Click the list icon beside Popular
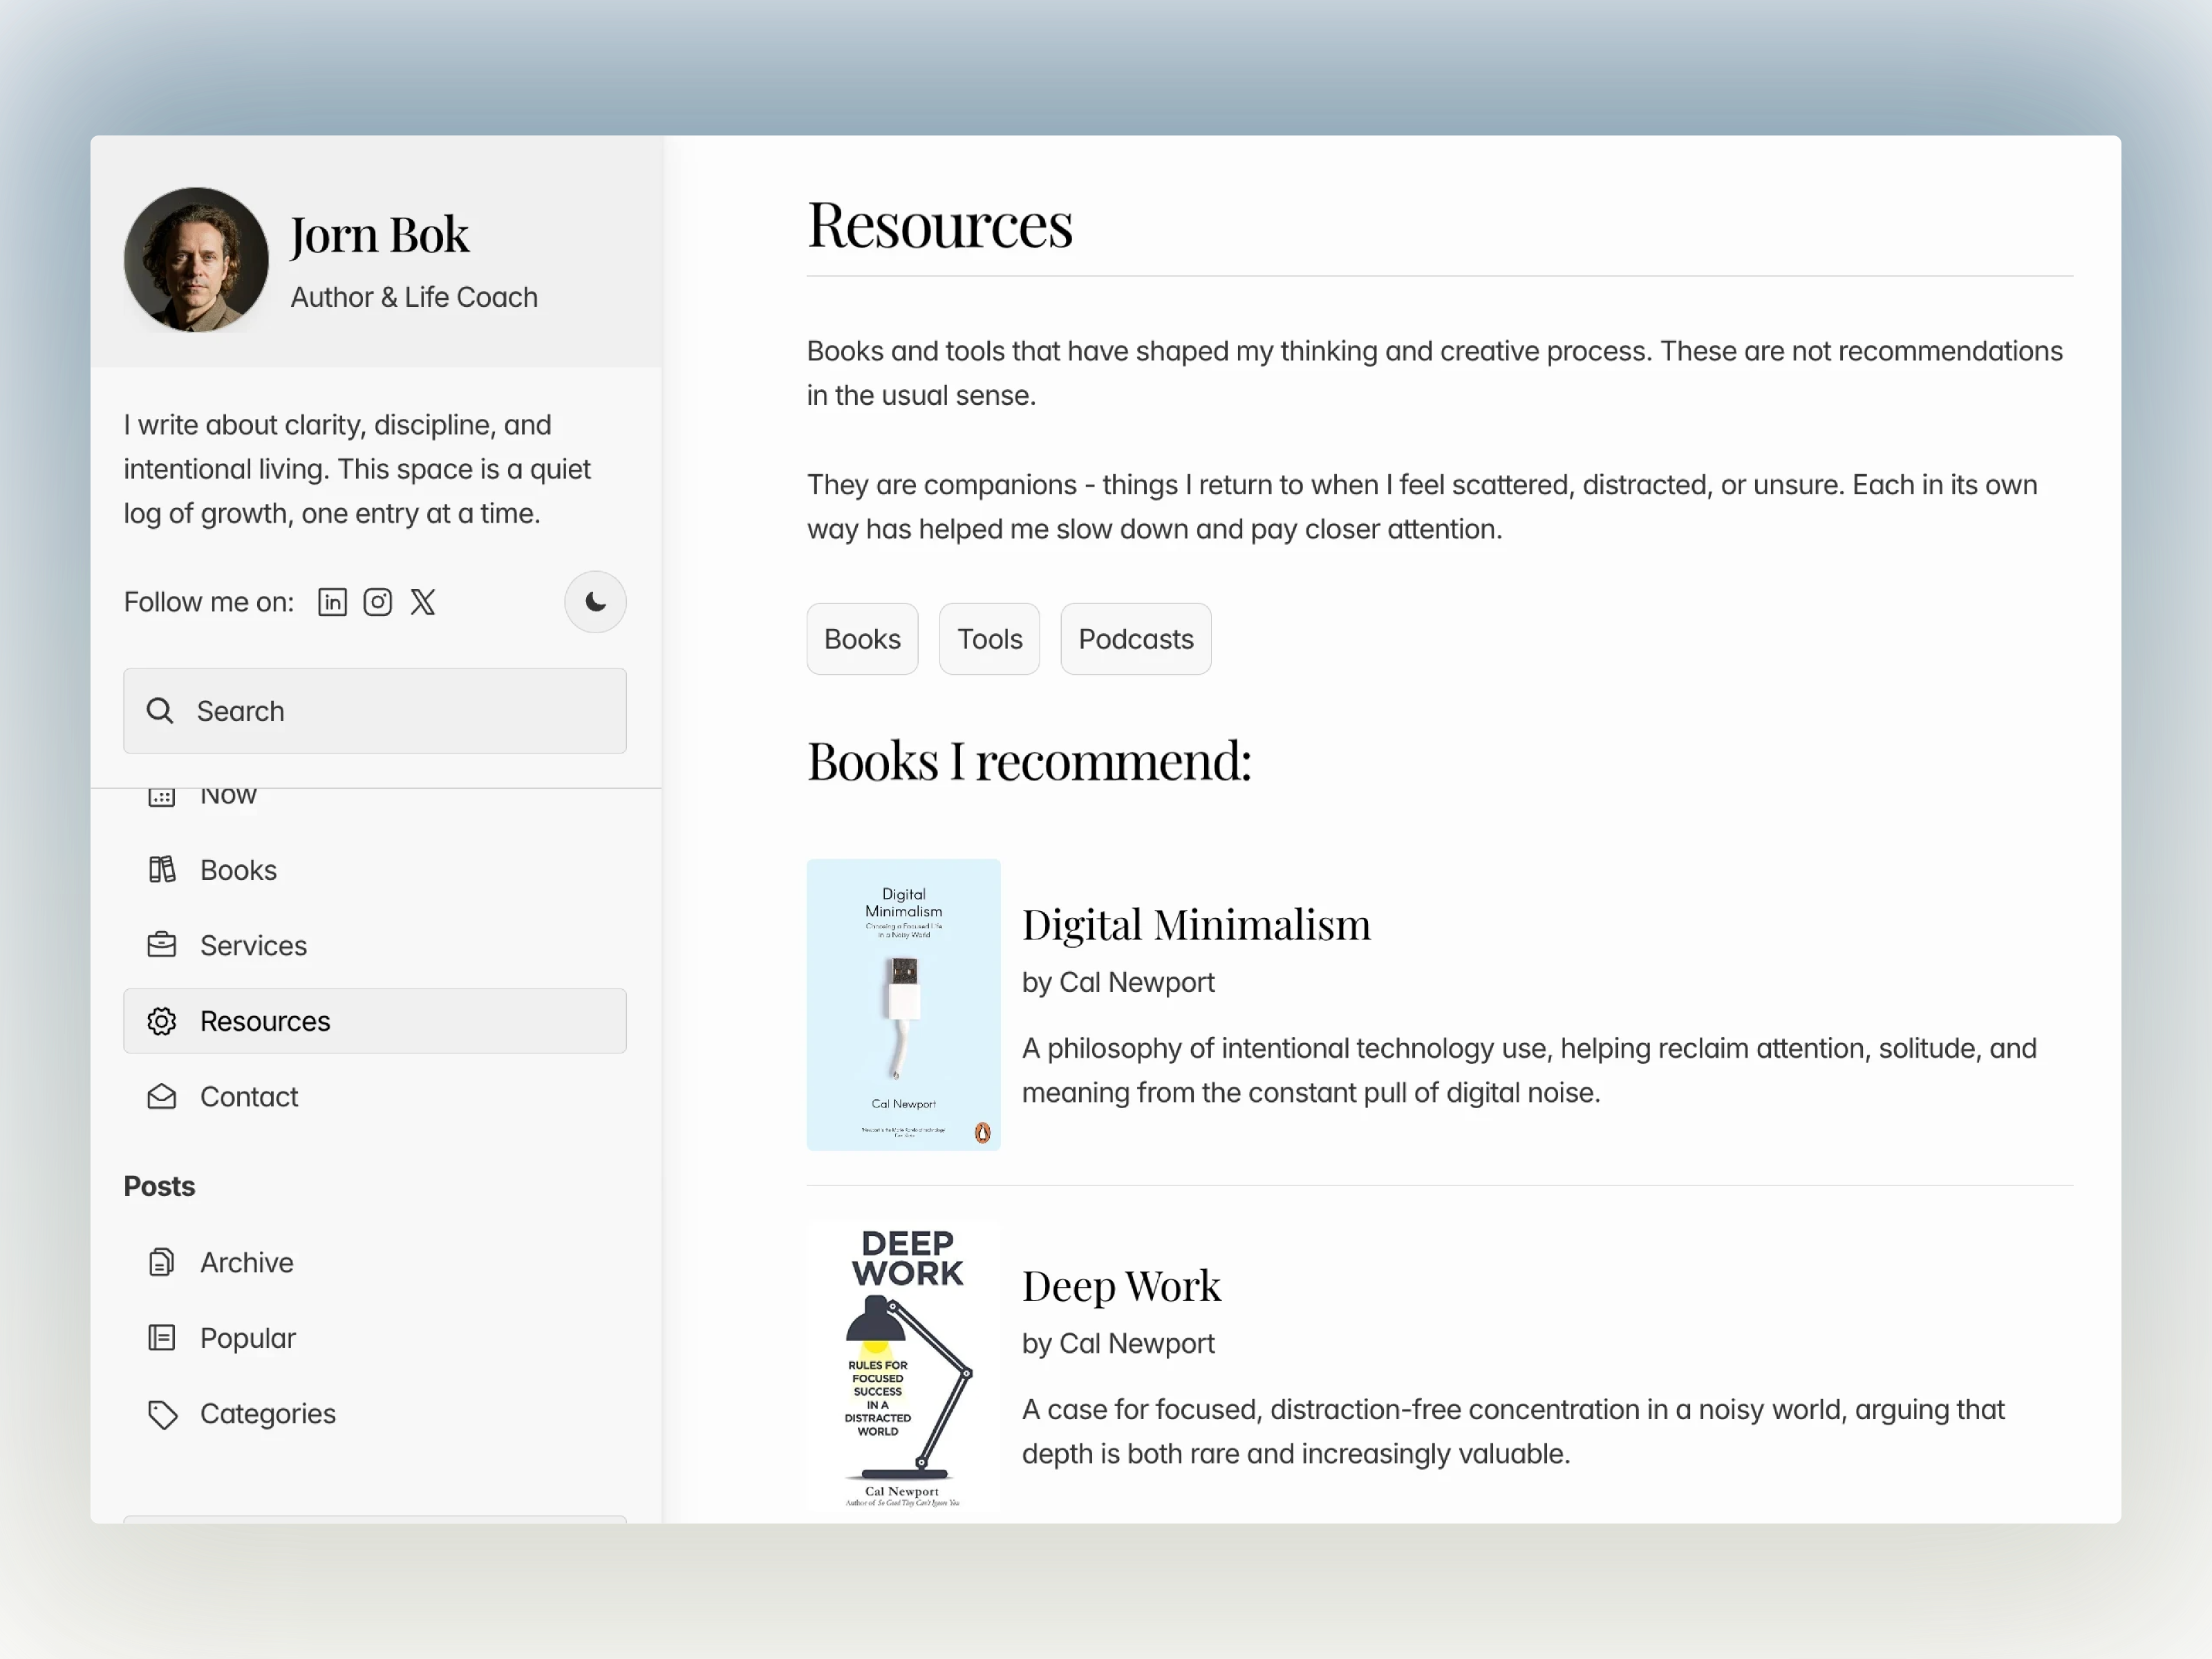 point(162,1338)
